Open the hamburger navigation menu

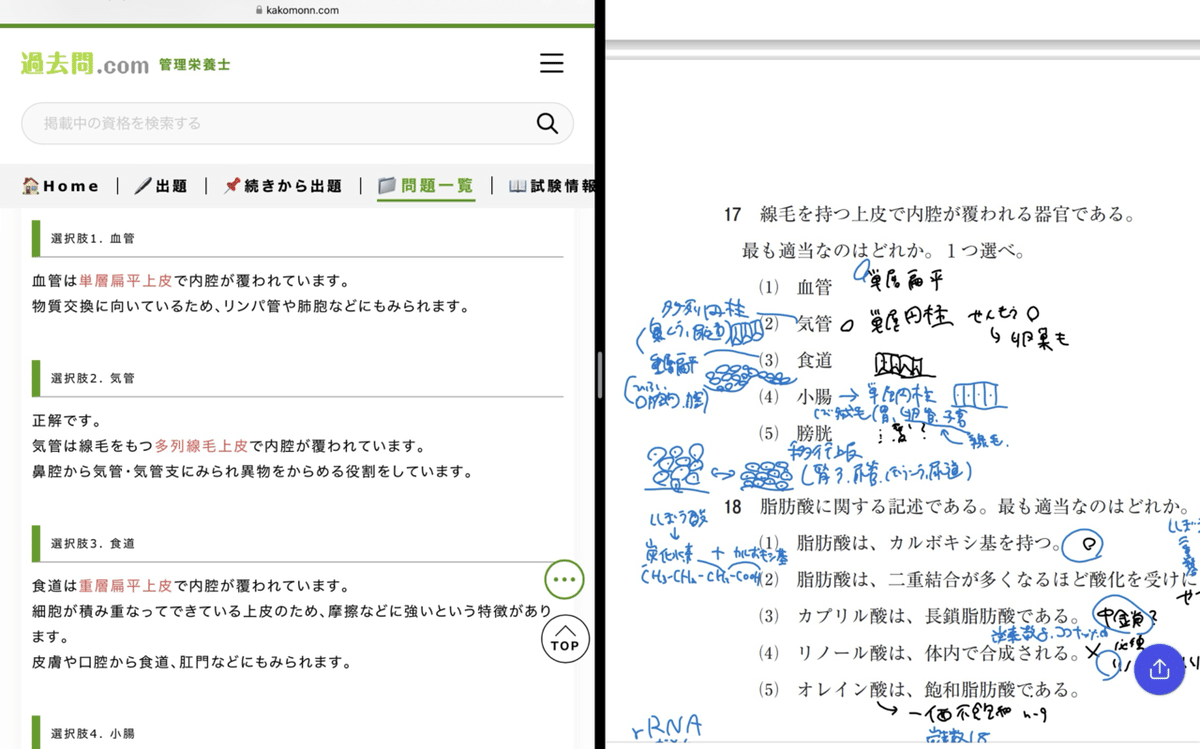tap(551, 63)
